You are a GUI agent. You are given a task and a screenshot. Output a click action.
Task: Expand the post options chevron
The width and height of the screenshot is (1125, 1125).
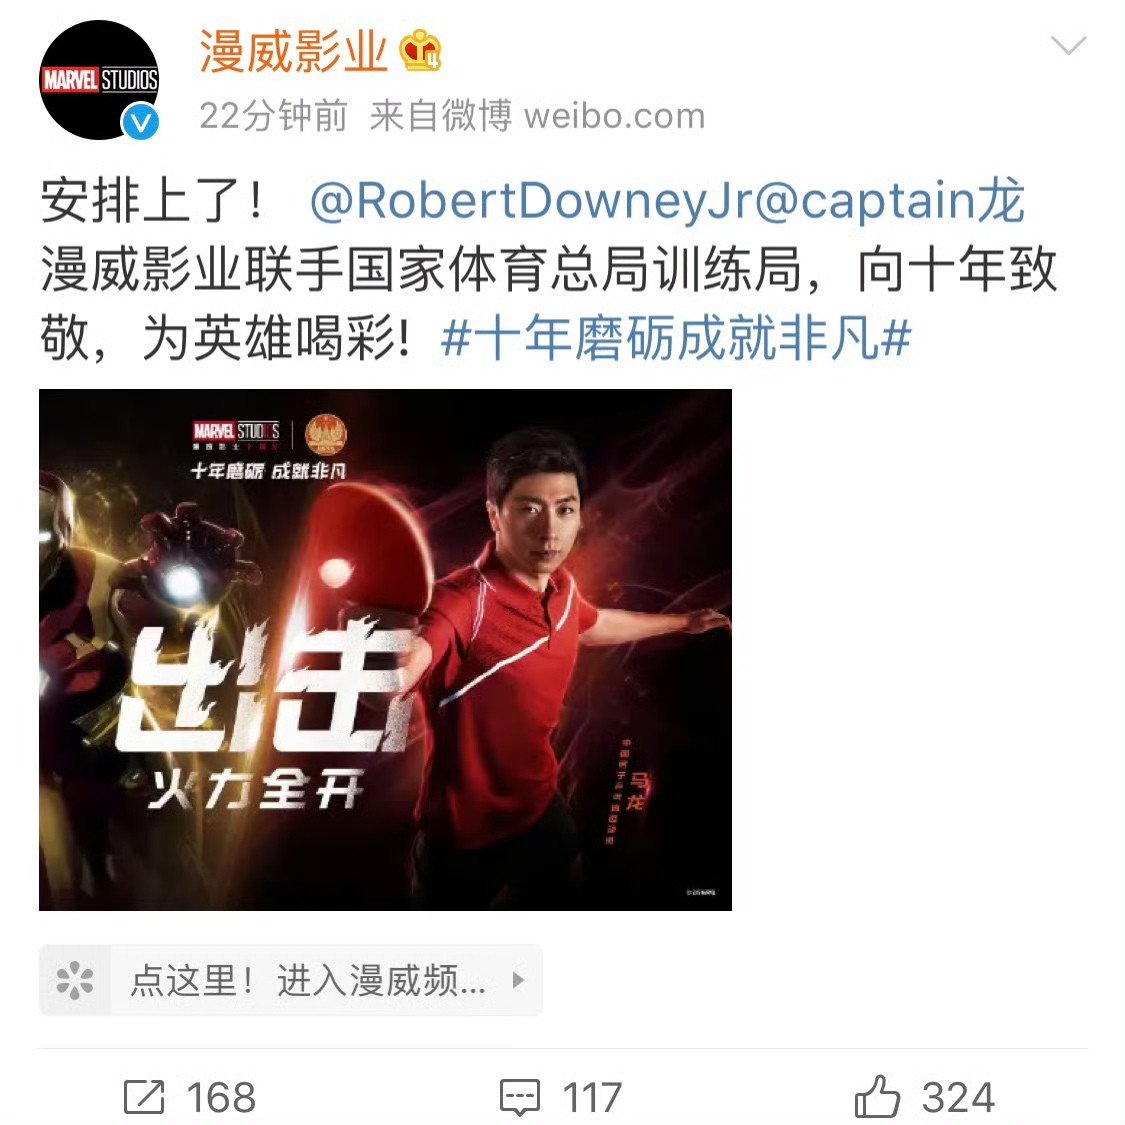click(1068, 45)
